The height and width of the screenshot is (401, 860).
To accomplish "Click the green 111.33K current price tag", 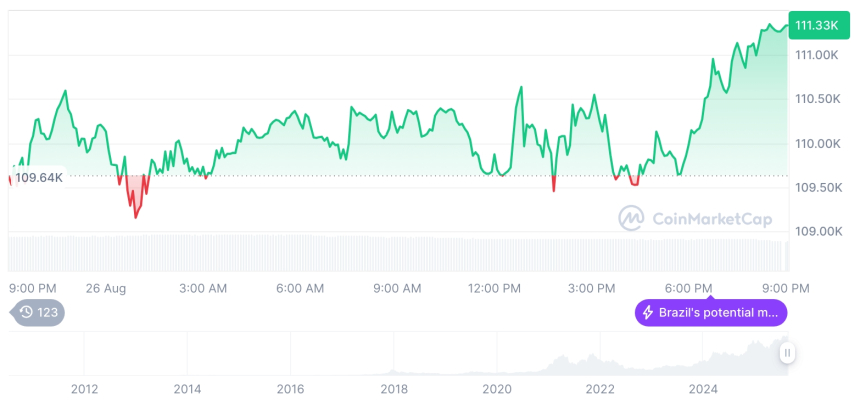I will (815, 25).
